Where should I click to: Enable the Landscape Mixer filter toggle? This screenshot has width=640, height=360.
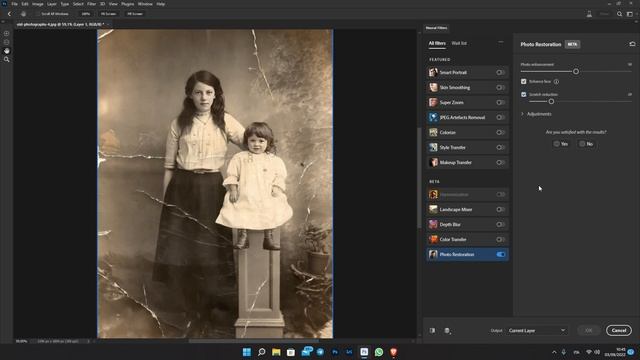(x=500, y=209)
